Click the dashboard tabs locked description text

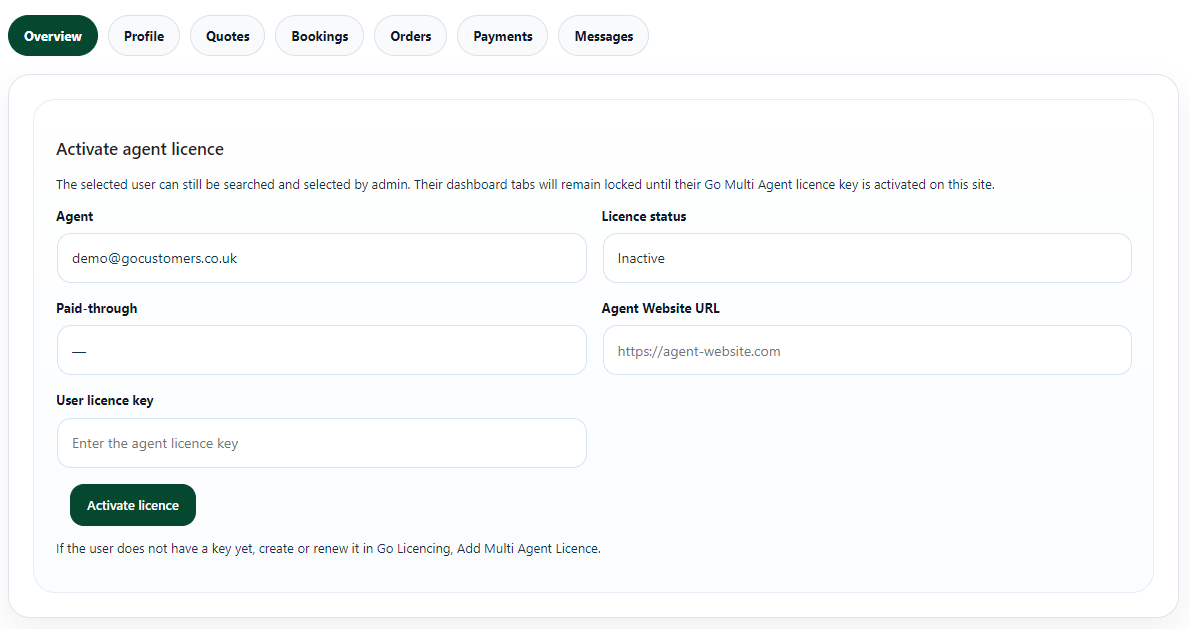[x=525, y=184]
